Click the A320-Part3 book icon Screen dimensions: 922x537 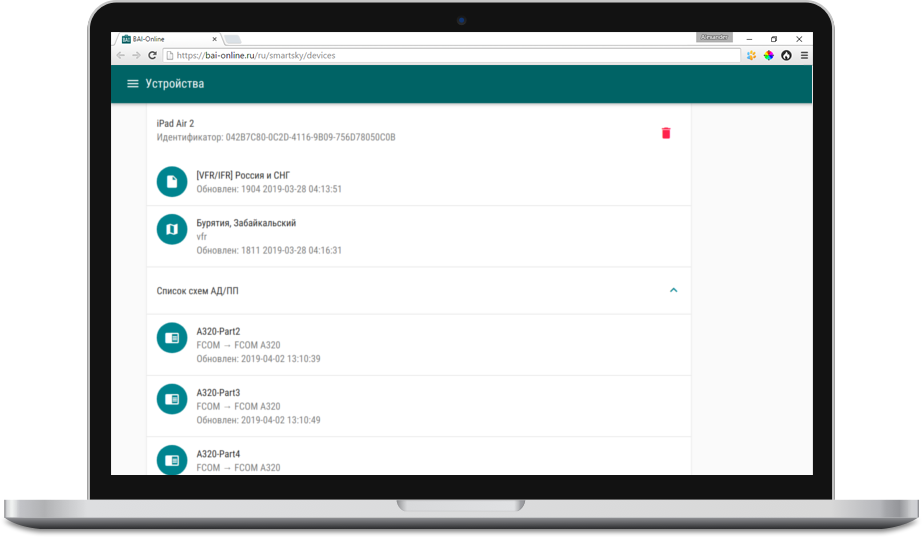172,399
